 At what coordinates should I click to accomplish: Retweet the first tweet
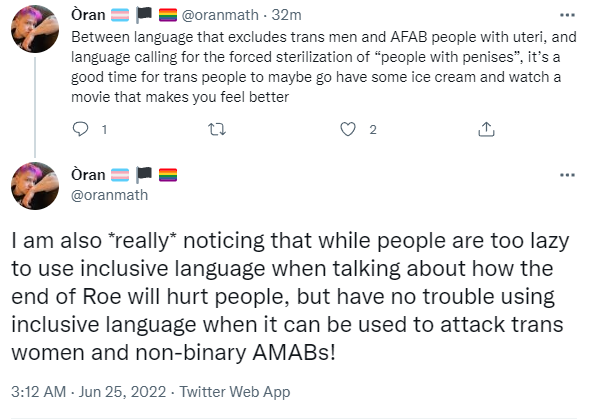tap(217, 130)
